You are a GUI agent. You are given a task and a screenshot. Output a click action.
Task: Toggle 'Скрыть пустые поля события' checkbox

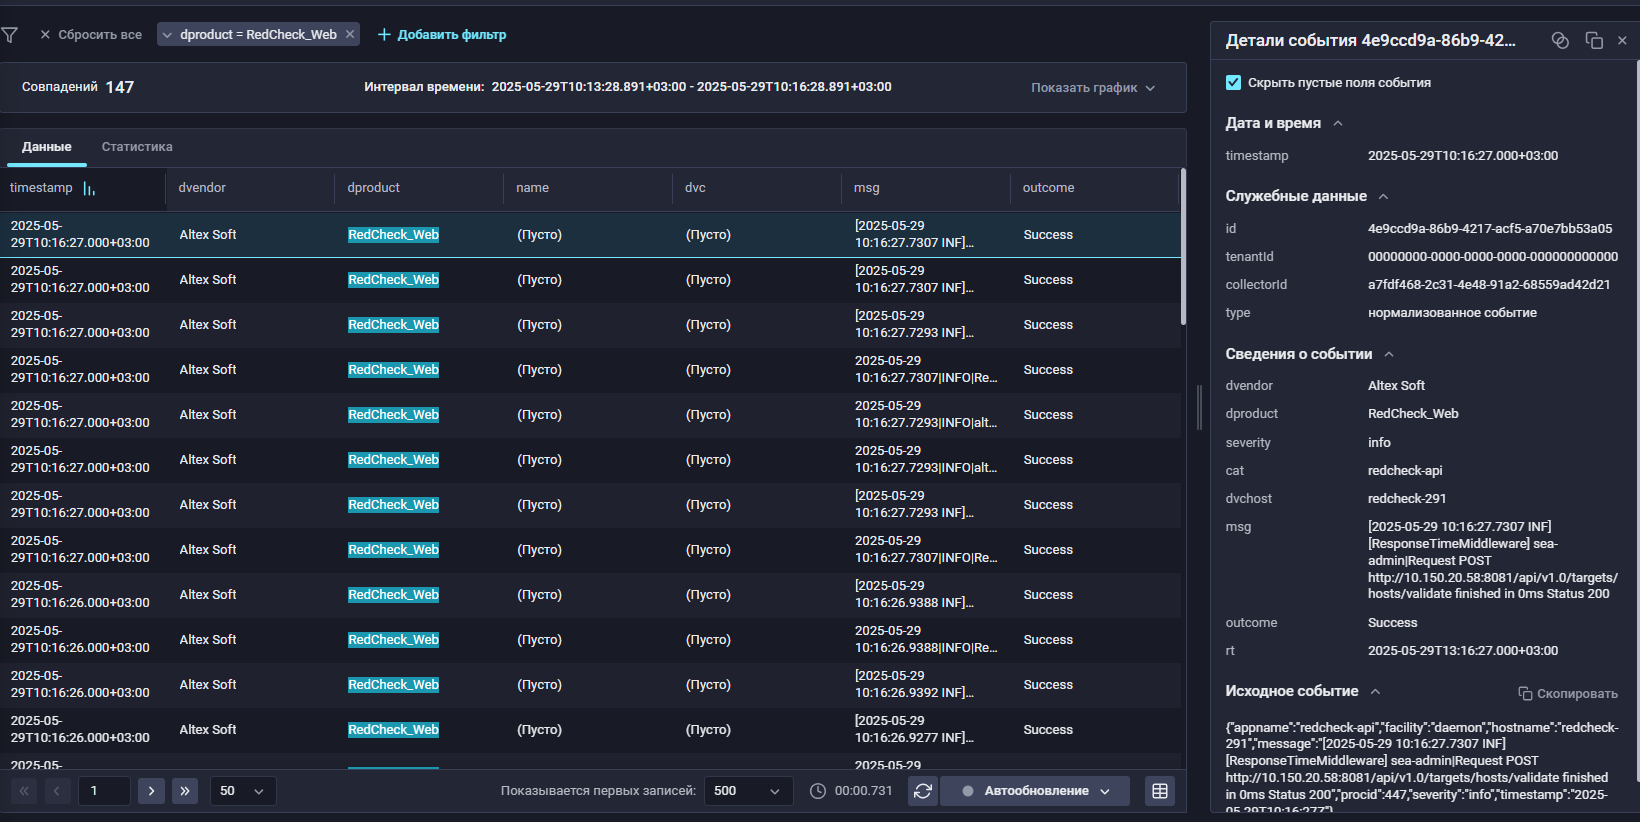pyautogui.click(x=1234, y=83)
